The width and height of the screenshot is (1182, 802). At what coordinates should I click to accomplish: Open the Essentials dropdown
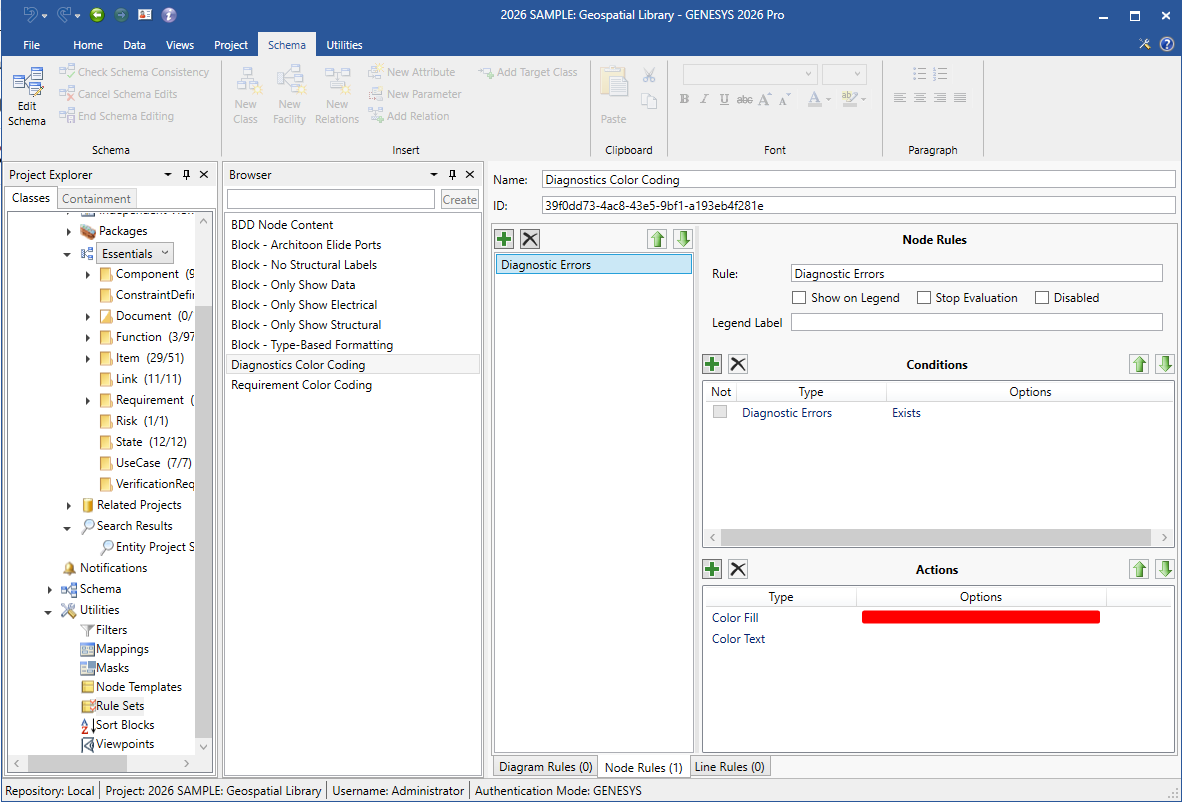[x=165, y=254]
